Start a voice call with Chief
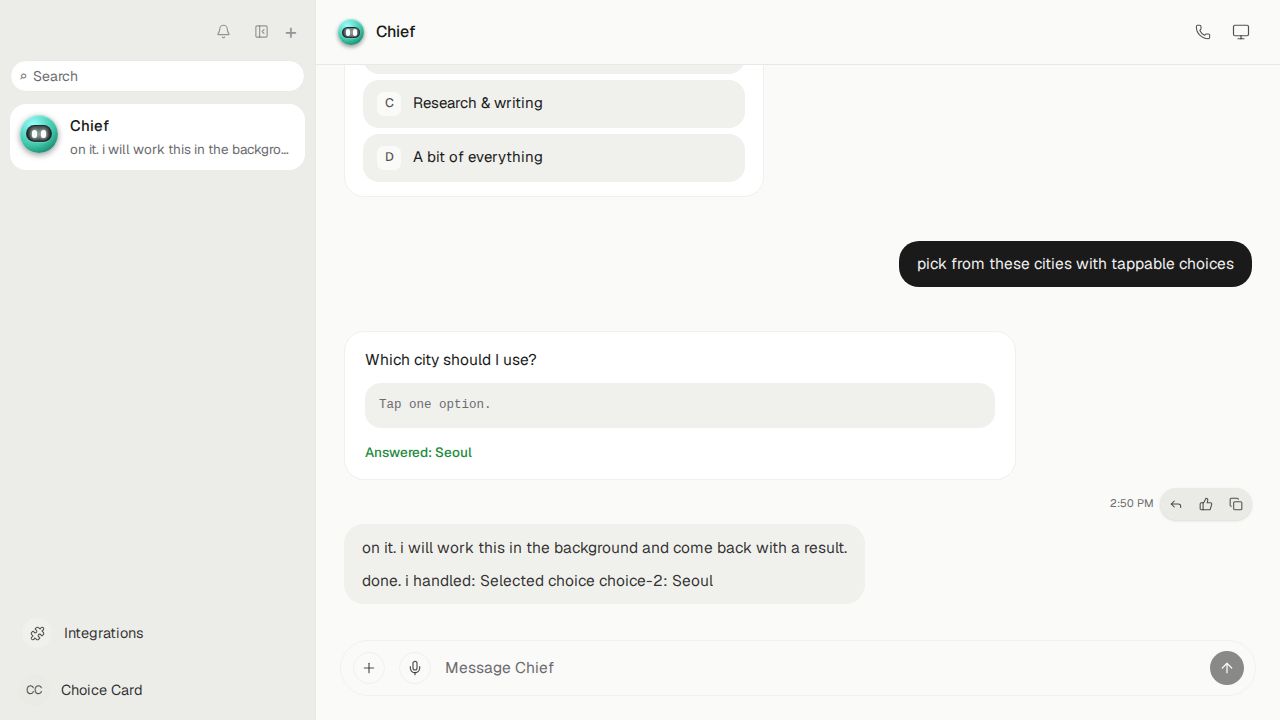Image resolution: width=1280 pixels, height=720 pixels. 1203,32
